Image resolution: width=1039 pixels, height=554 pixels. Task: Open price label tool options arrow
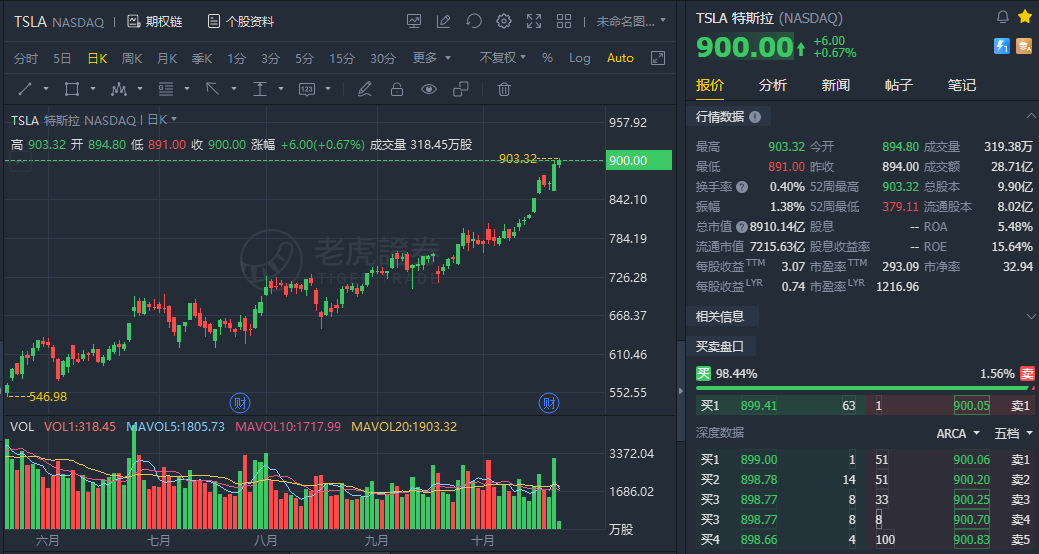click(328, 89)
